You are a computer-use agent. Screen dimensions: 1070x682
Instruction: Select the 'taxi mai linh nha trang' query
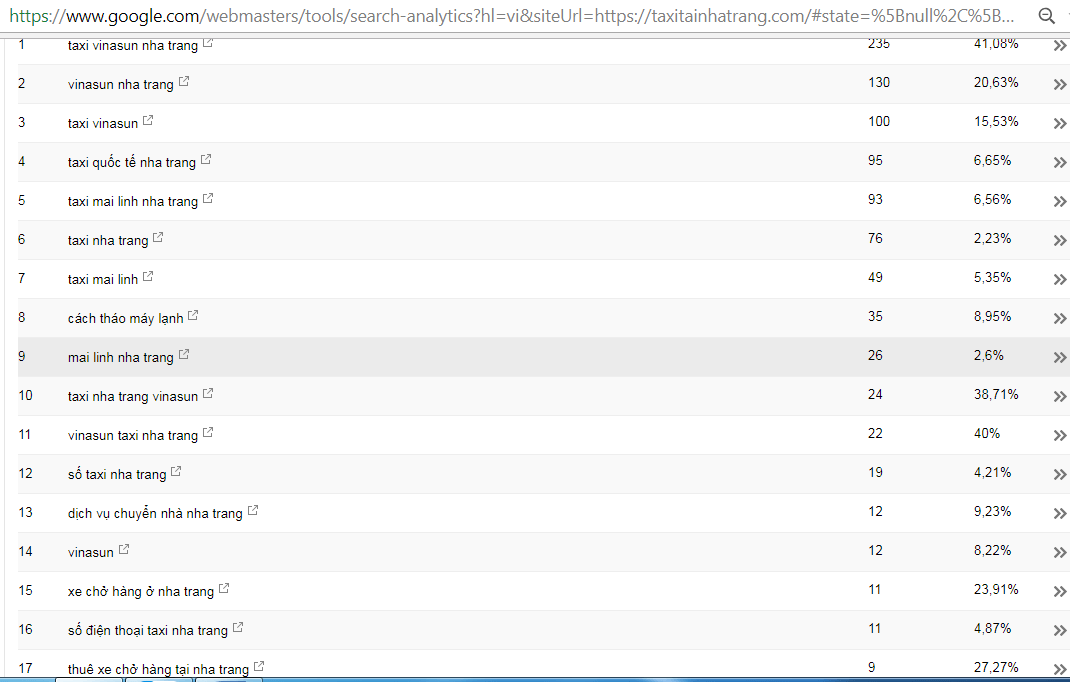(133, 201)
